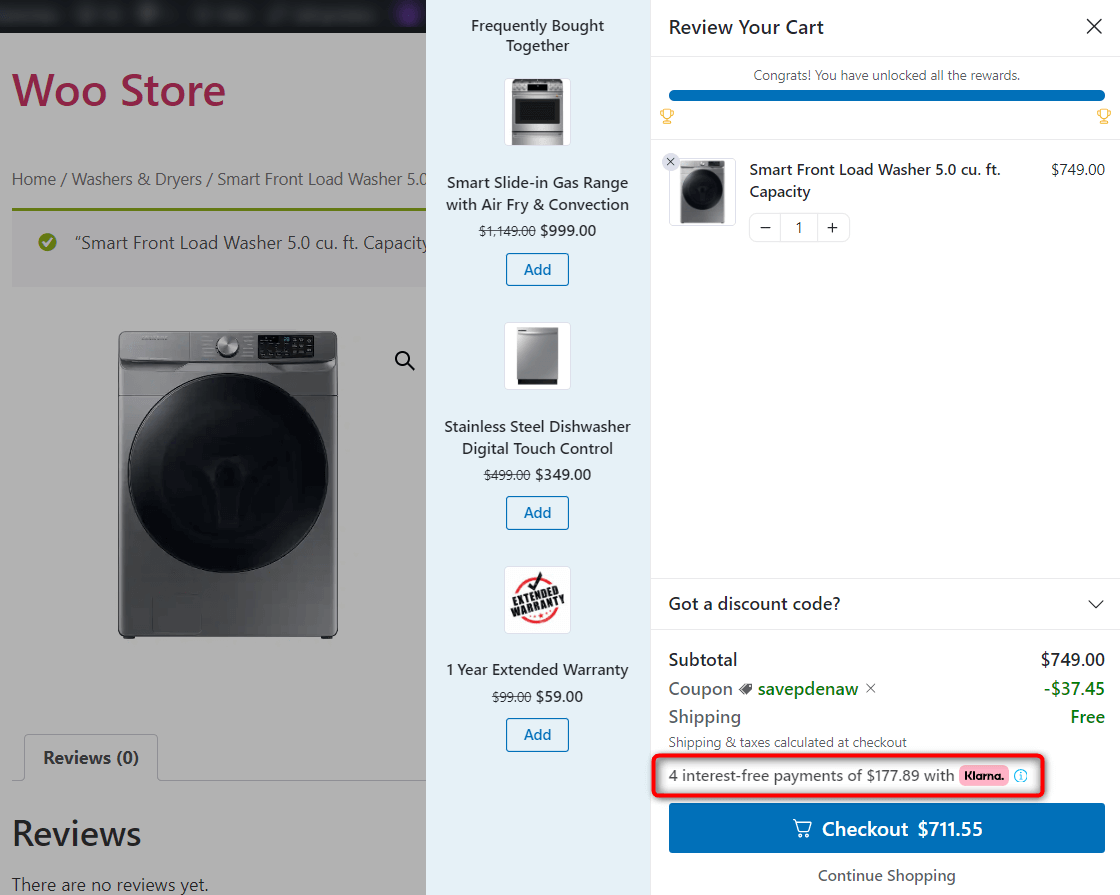Open the Reviews (0) tab

point(91,758)
